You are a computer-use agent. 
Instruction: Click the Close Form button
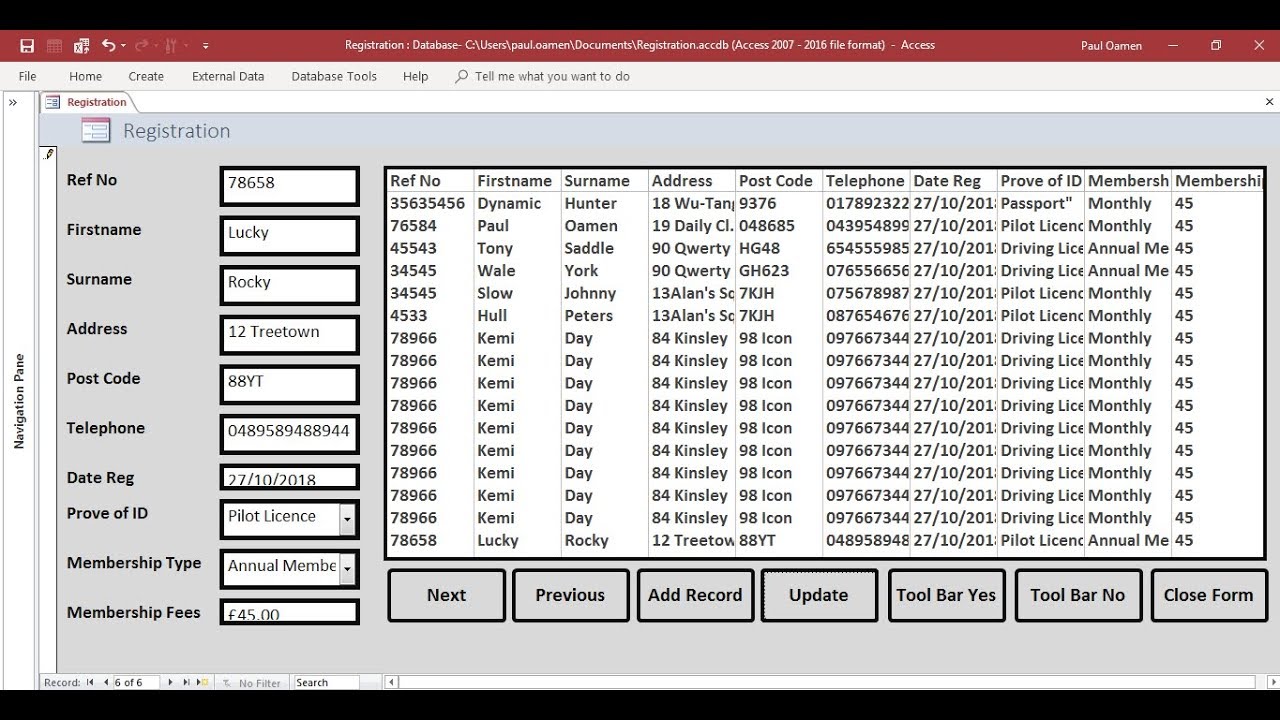coord(1208,595)
